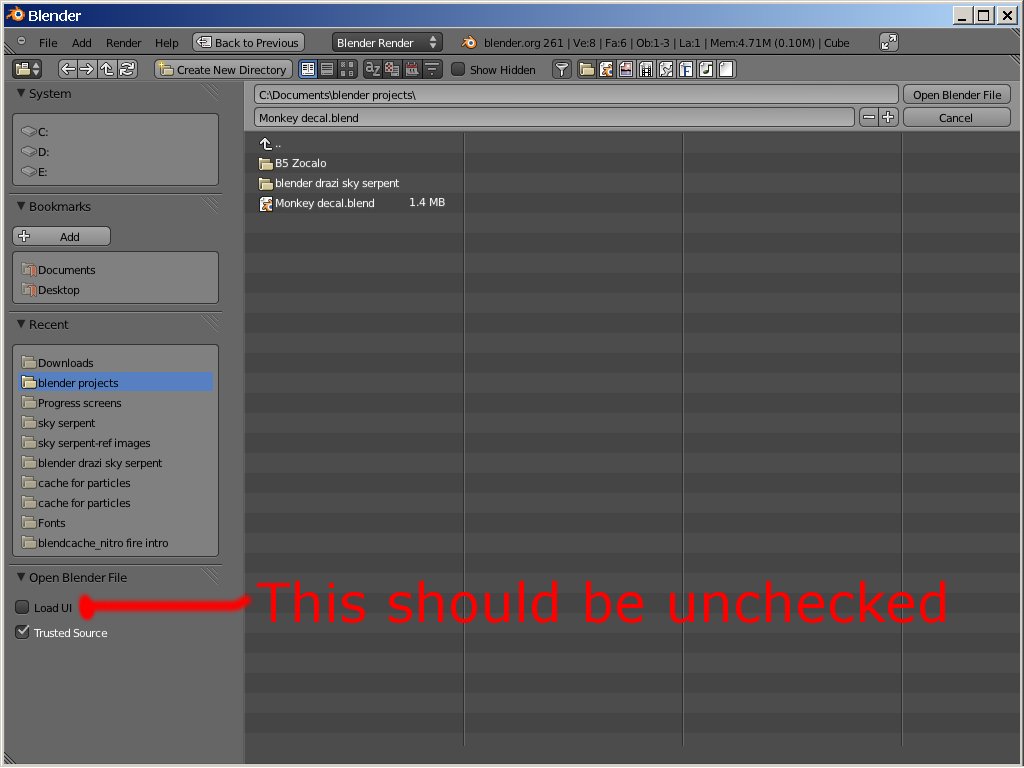Open the Blender Render engine dropdown
This screenshot has height=768, width=1024.
coord(386,42)
